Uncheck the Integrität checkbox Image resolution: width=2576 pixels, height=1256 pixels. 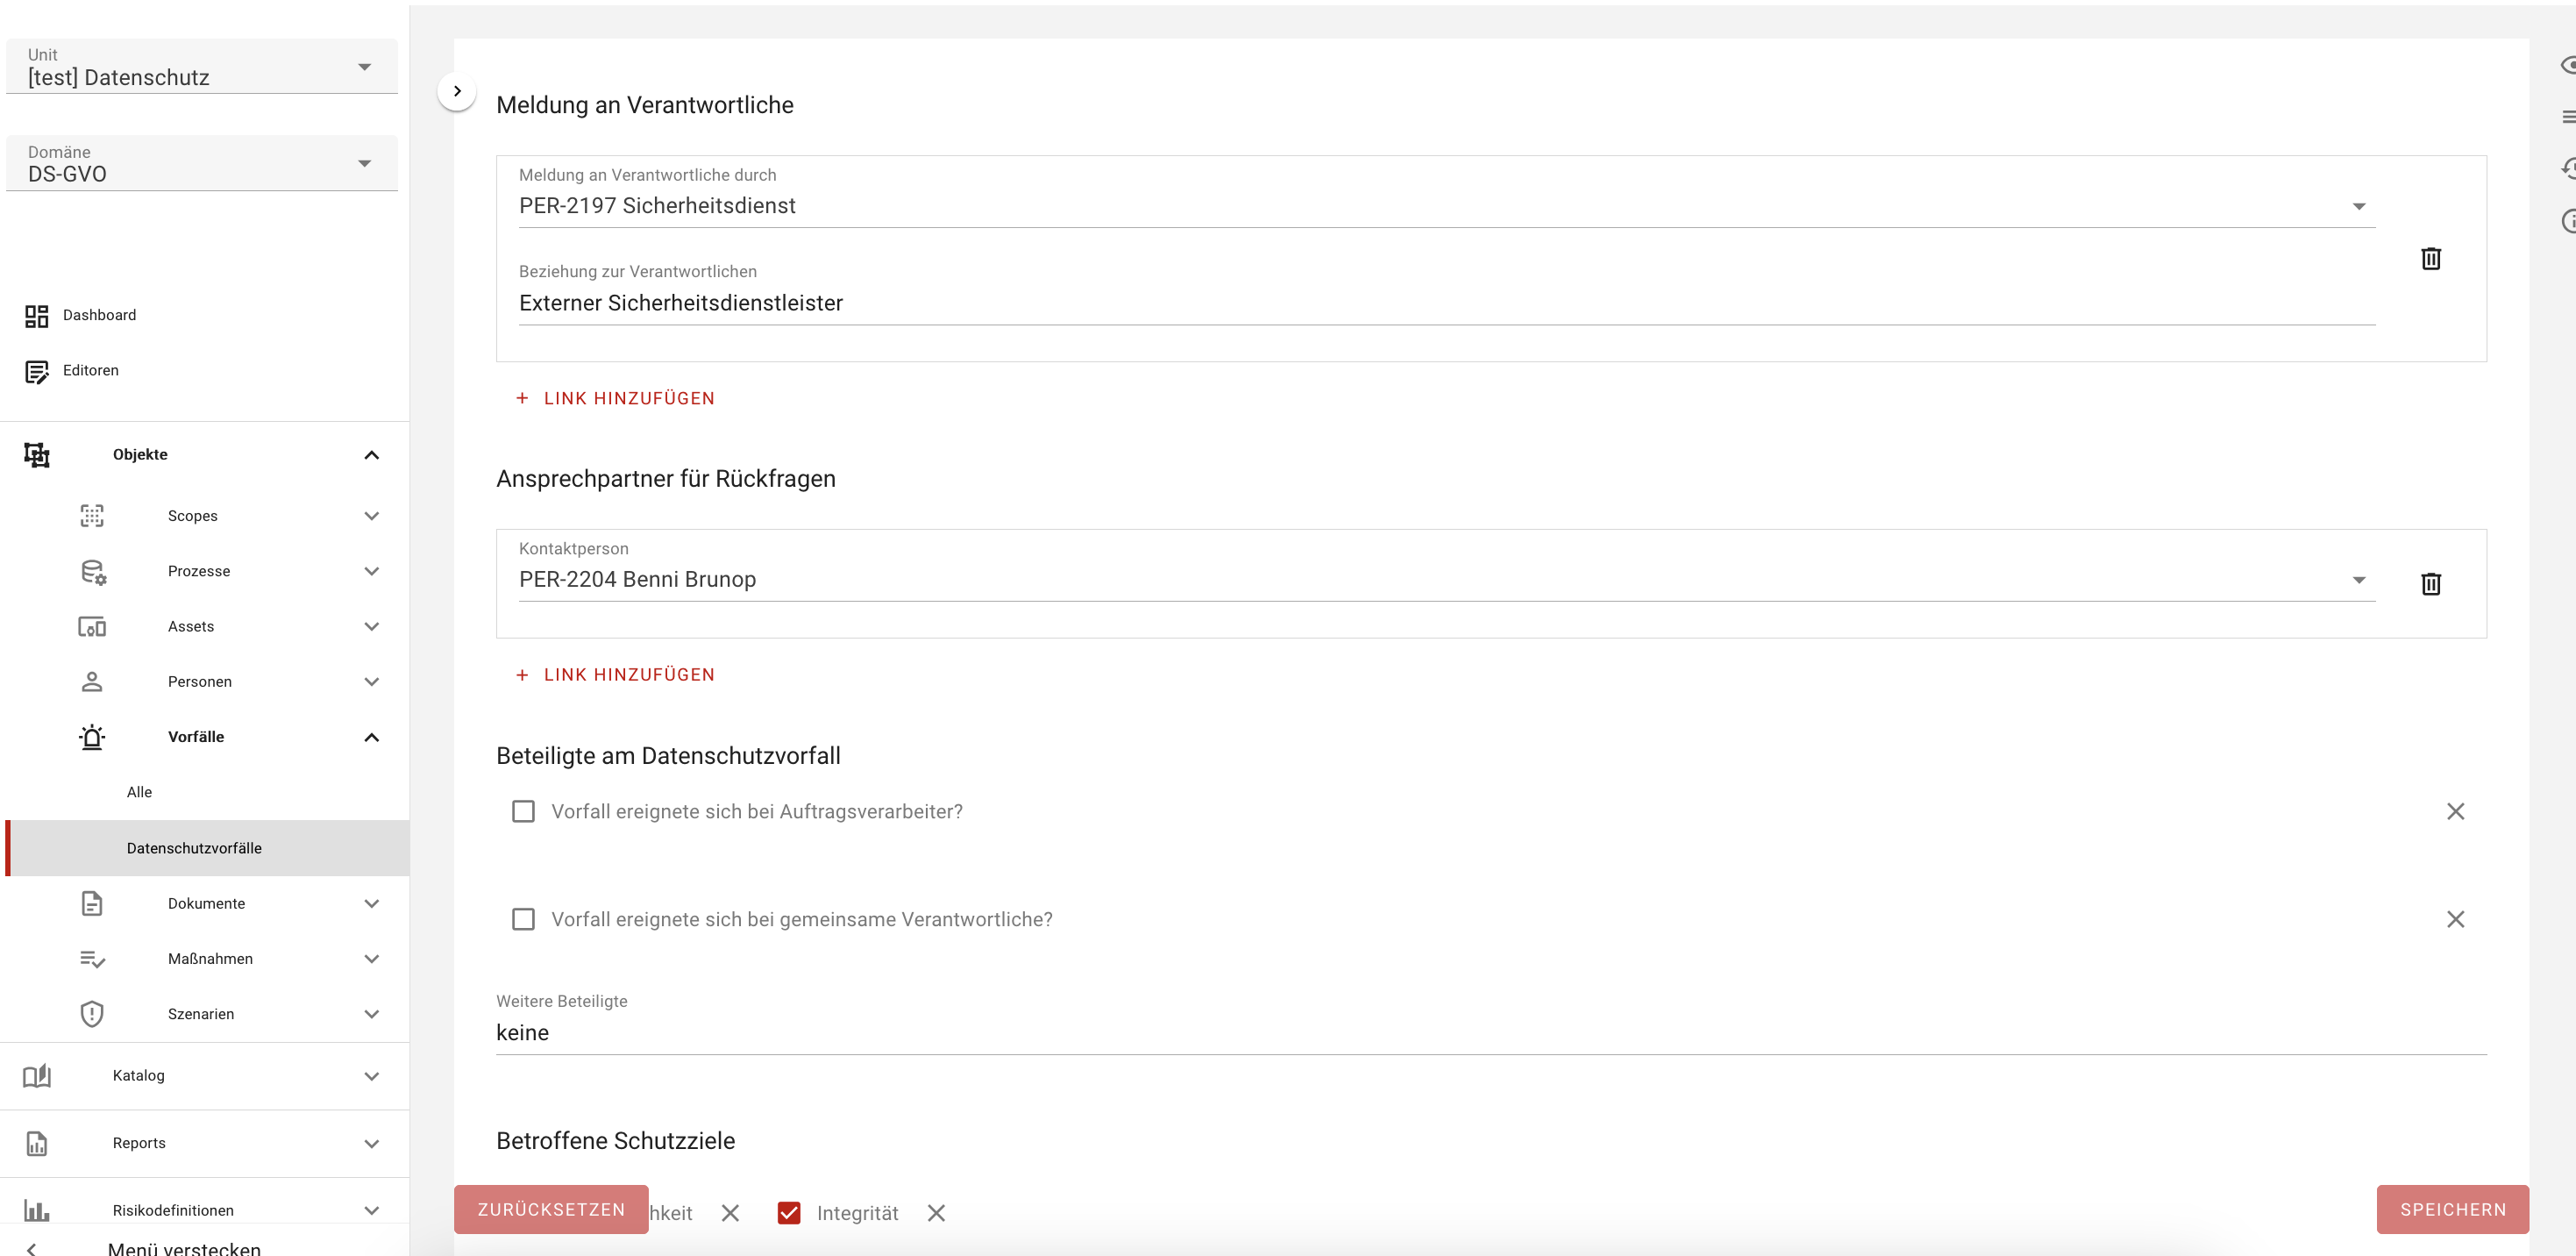click(789, 1213)
